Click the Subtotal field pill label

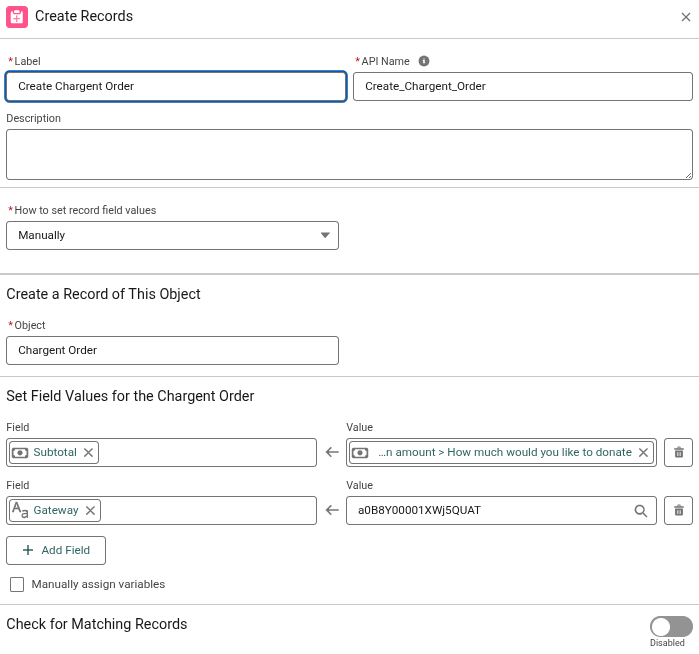(55, 452)
